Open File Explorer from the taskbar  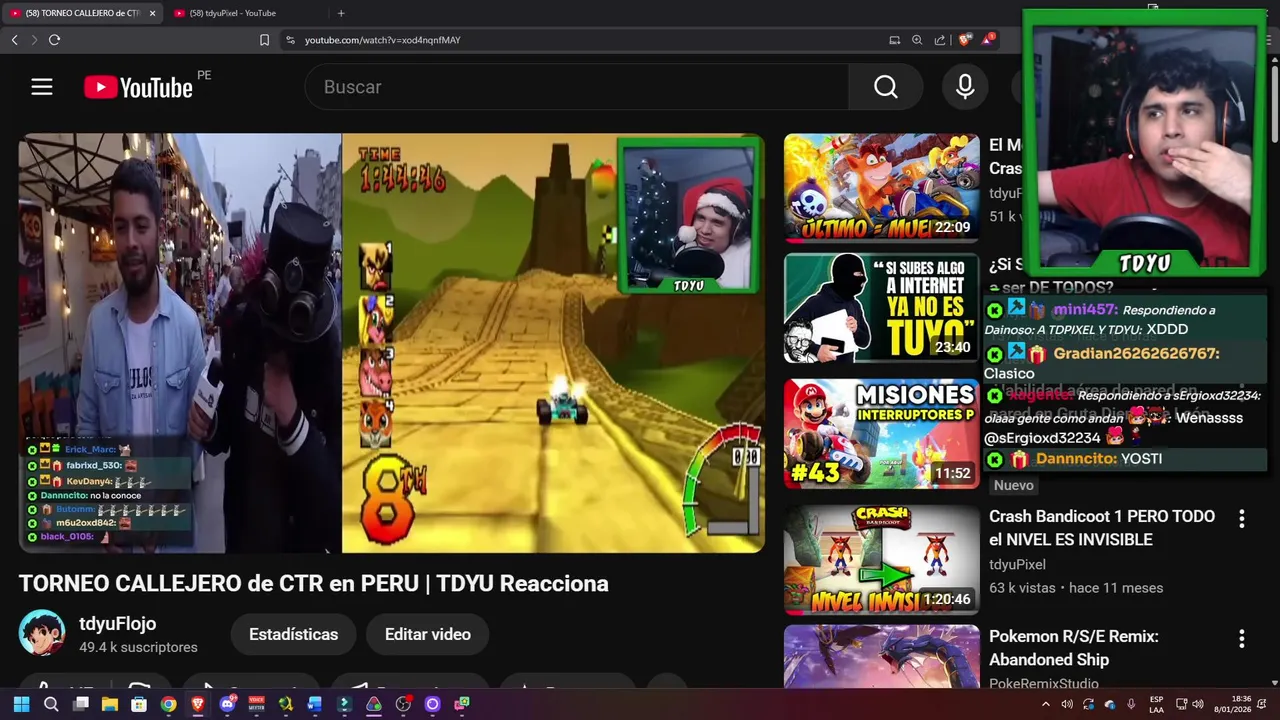(110, 704)
